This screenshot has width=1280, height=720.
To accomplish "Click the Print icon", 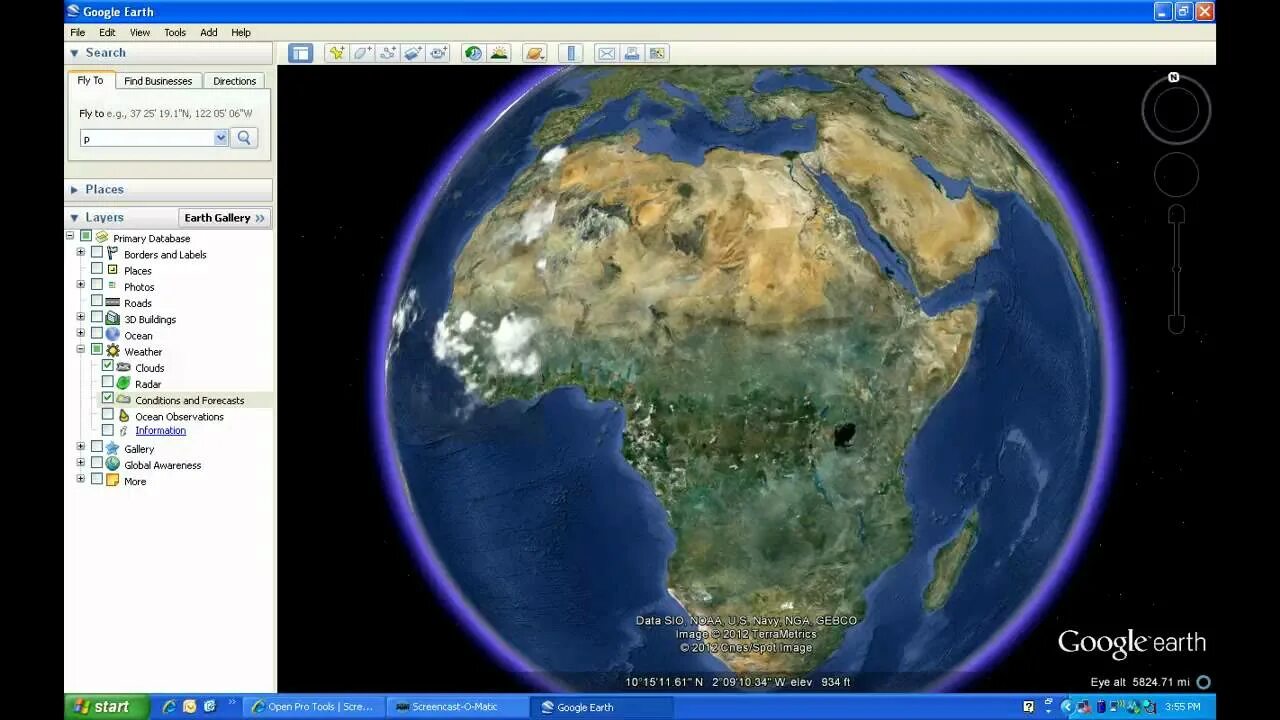I will [632, 53].
